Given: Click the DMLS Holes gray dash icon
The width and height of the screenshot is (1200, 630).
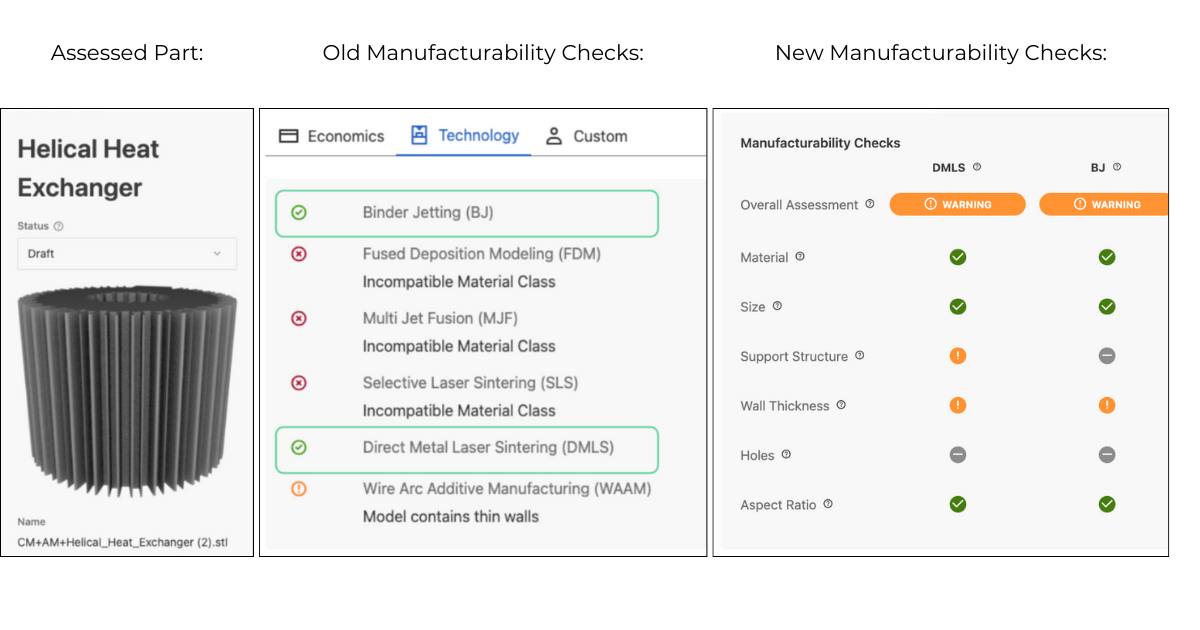Looking at the screenshot, I should pos(958,455).
